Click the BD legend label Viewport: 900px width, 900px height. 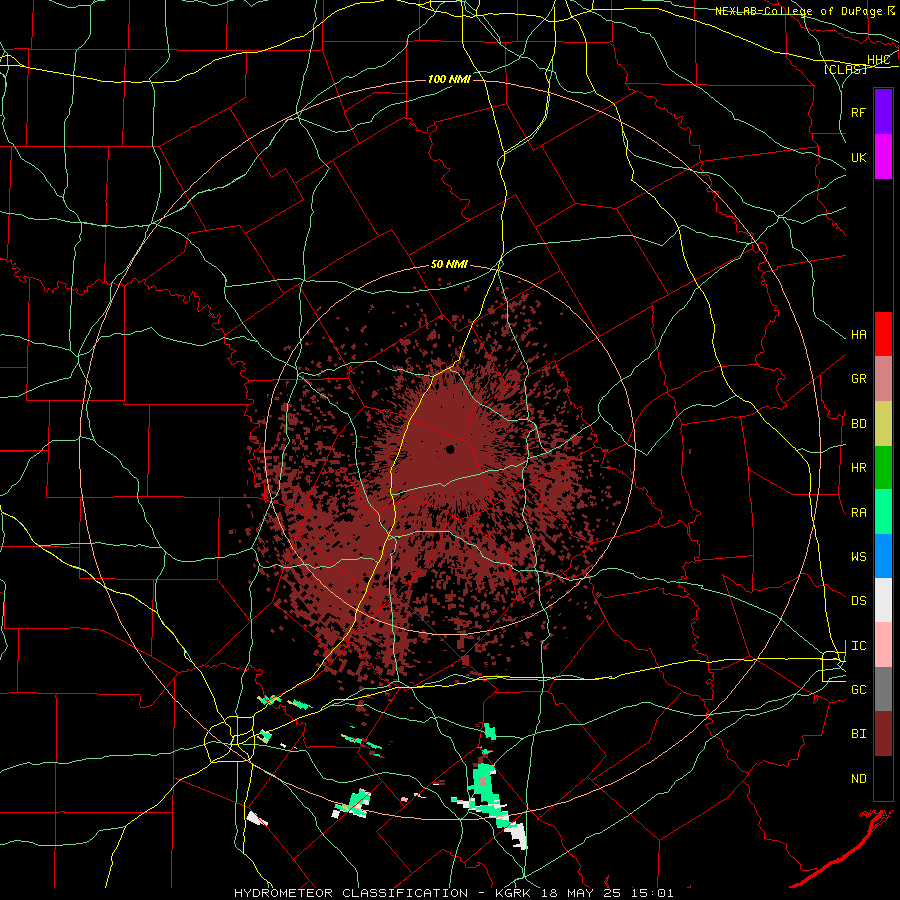click(x=858, y=424)
